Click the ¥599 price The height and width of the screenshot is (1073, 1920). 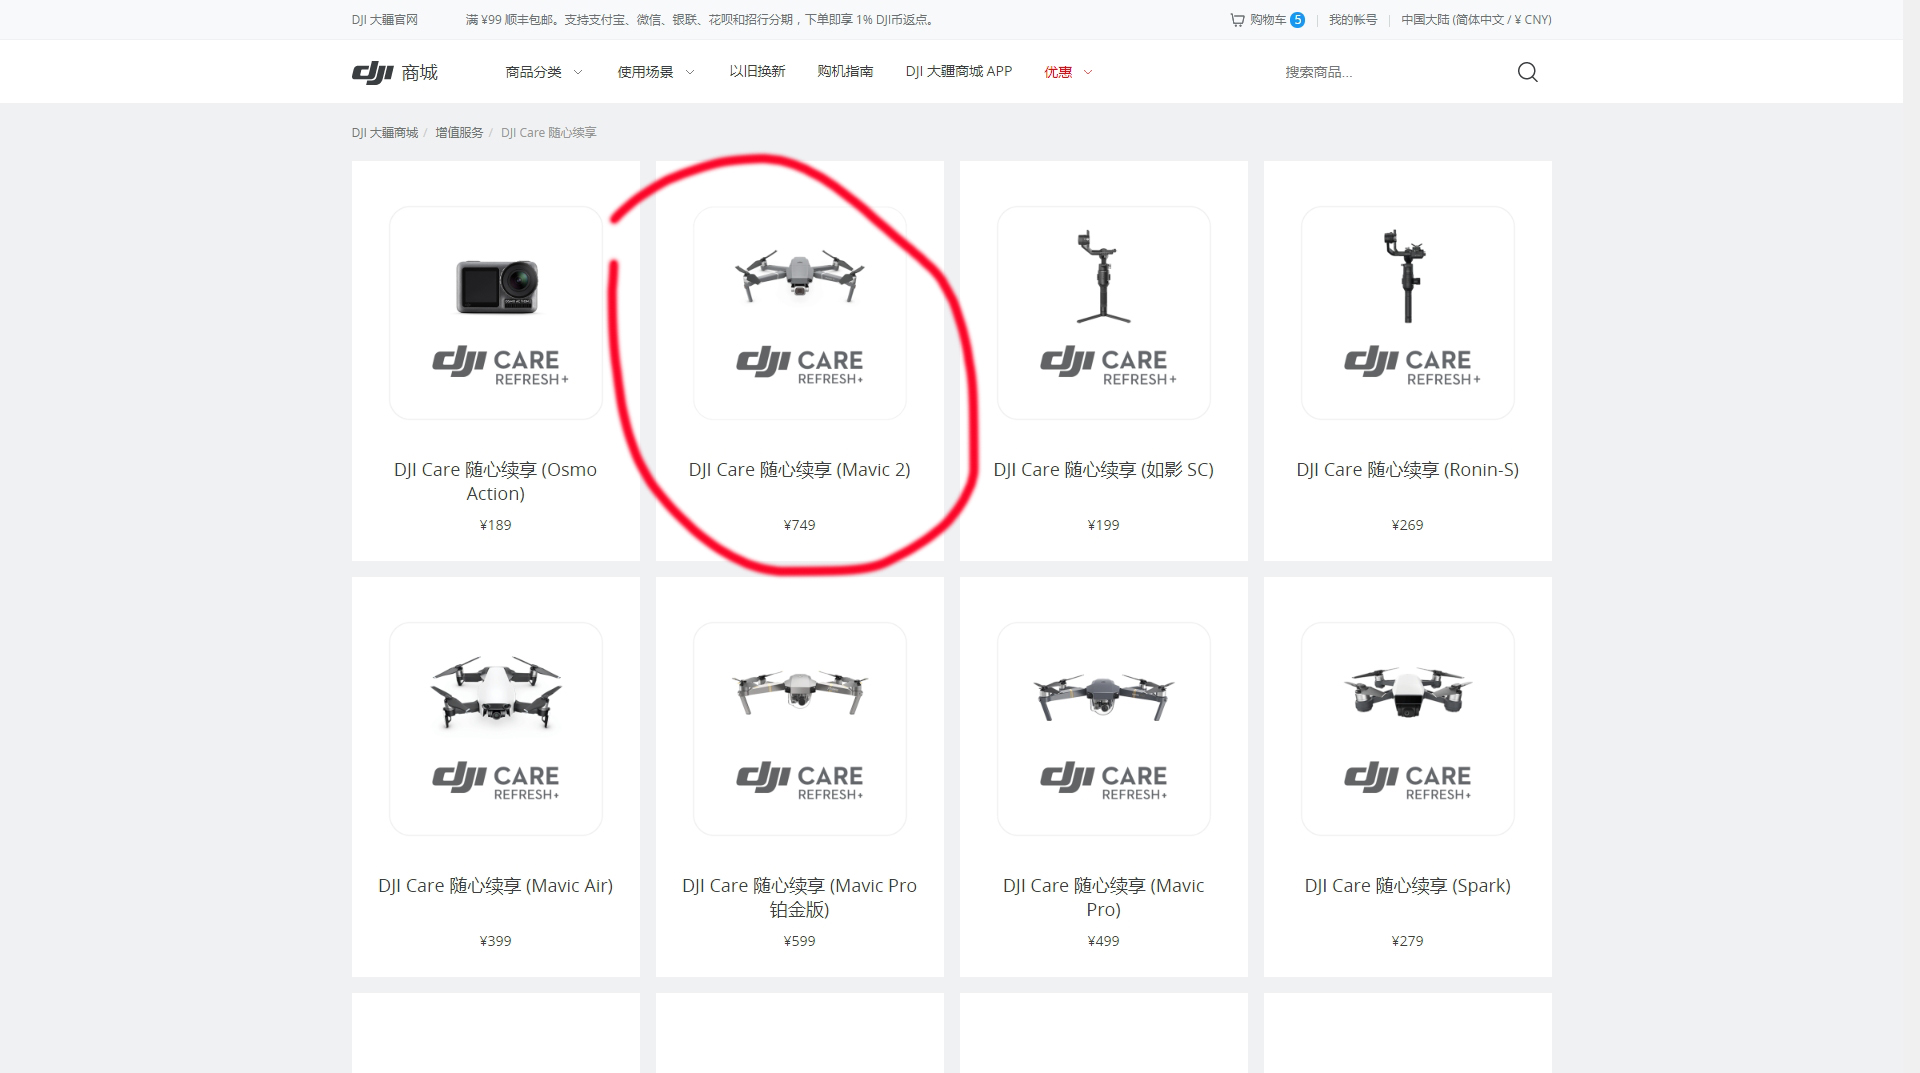pos(800,941)
